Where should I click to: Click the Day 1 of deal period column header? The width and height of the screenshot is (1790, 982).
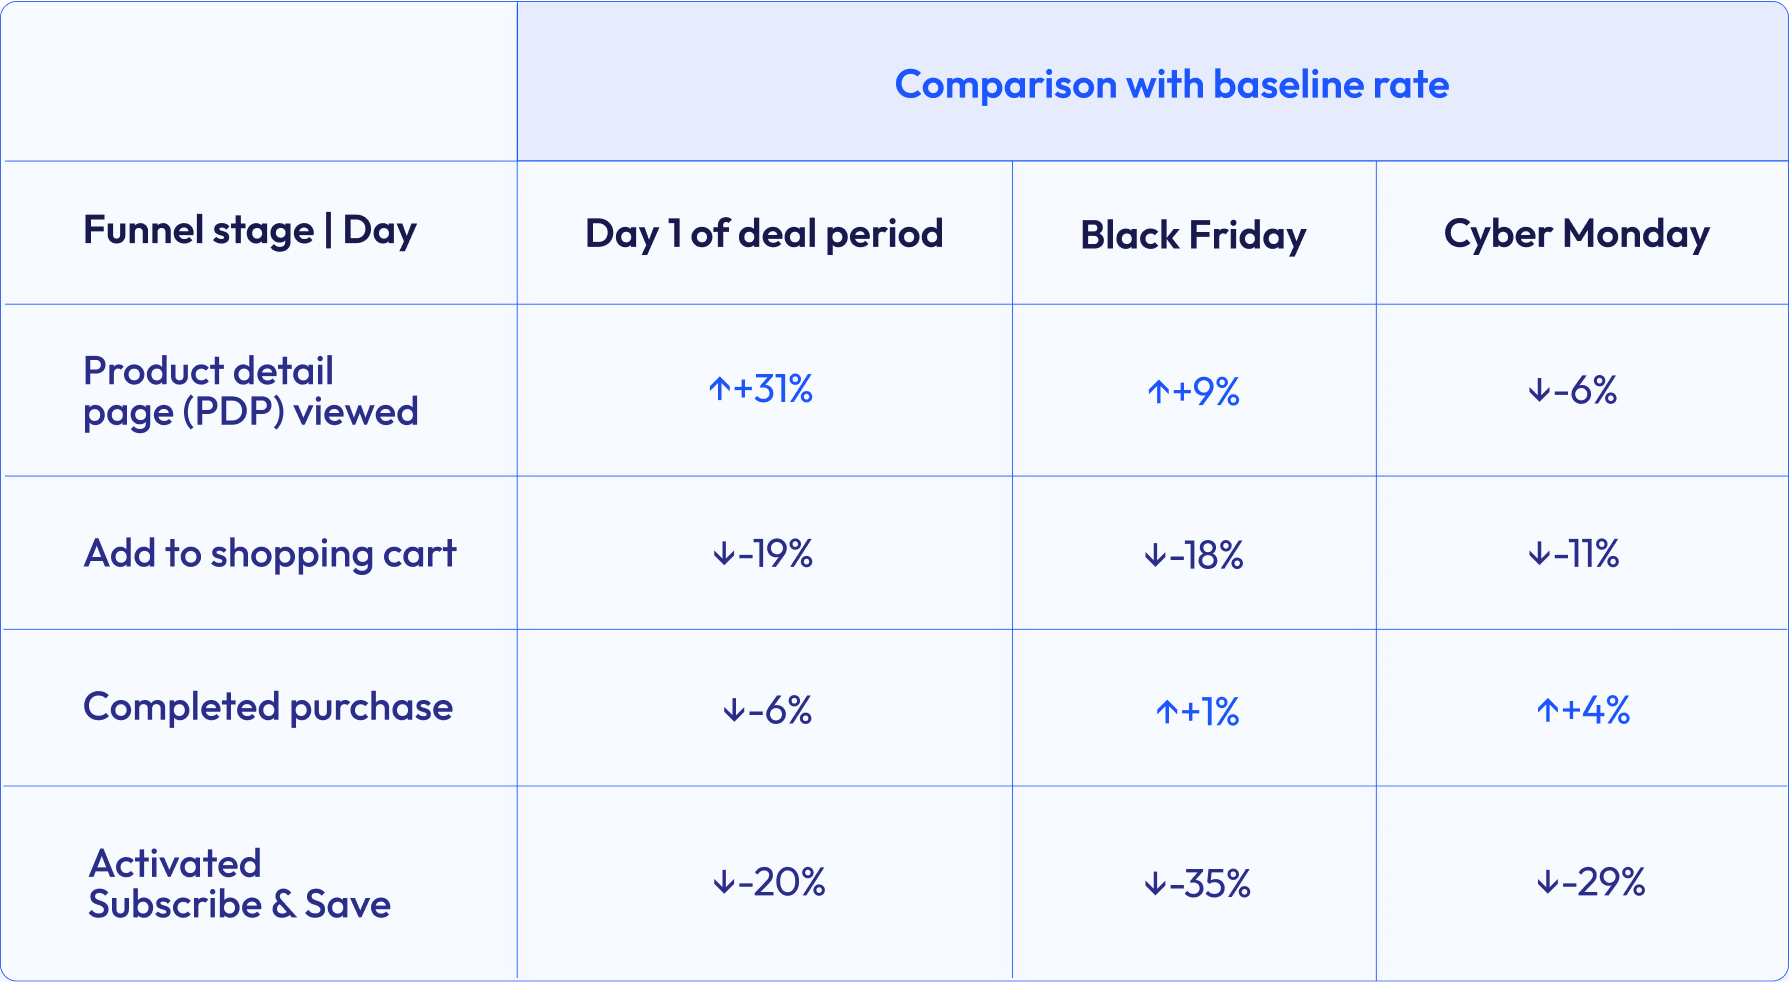tap(764, 234)
